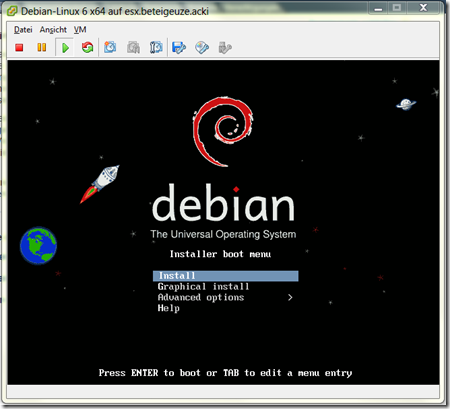The height and width of the screenshot is (409, 450).
Task: Click the VMware console icon in title bar
Action: 12,11
